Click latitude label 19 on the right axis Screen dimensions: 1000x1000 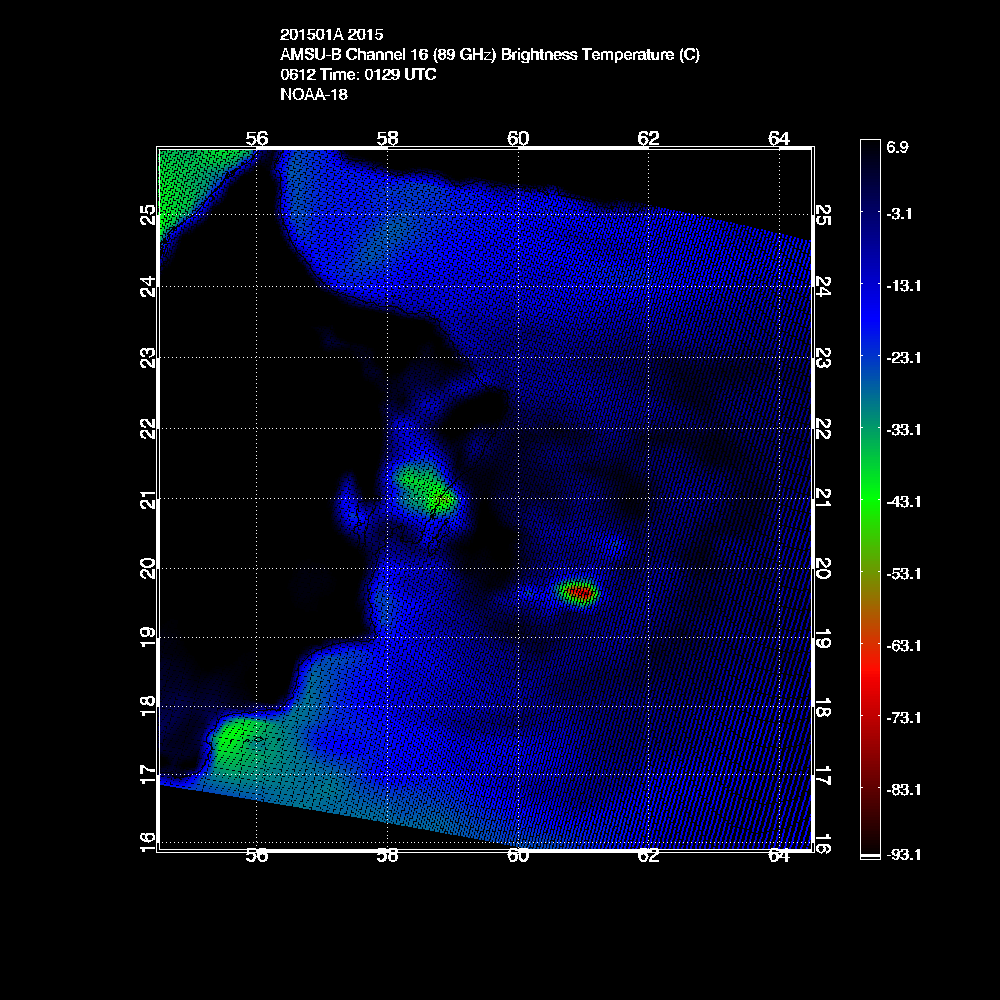click(824, 637)
